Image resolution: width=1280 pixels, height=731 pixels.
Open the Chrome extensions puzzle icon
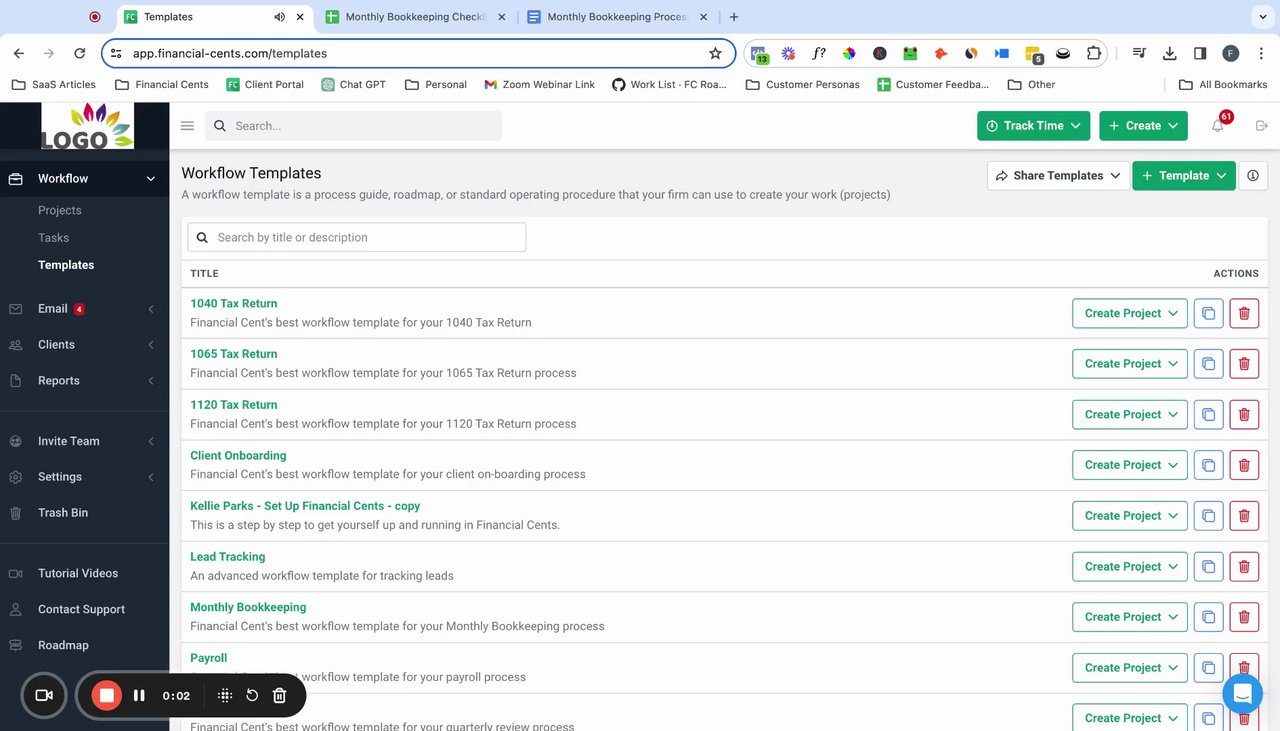tap(1094, 53)
